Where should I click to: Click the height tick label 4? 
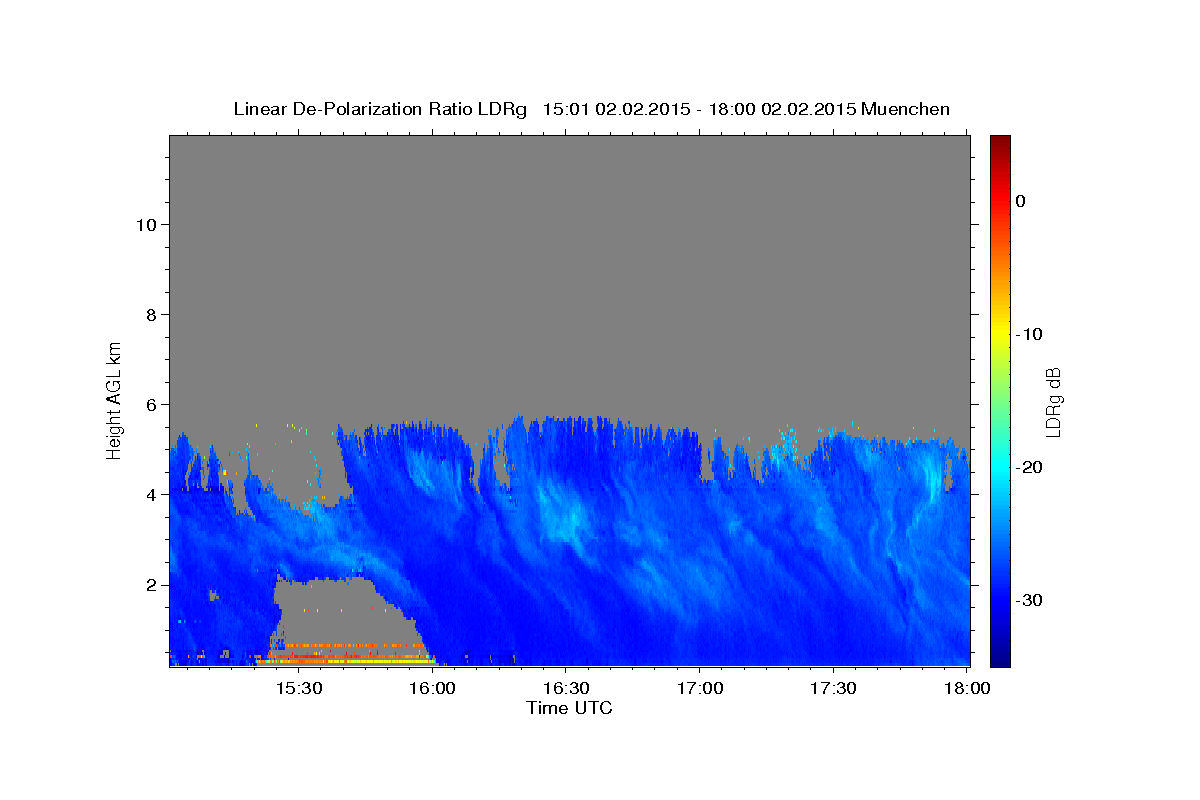tap(149, 494)
